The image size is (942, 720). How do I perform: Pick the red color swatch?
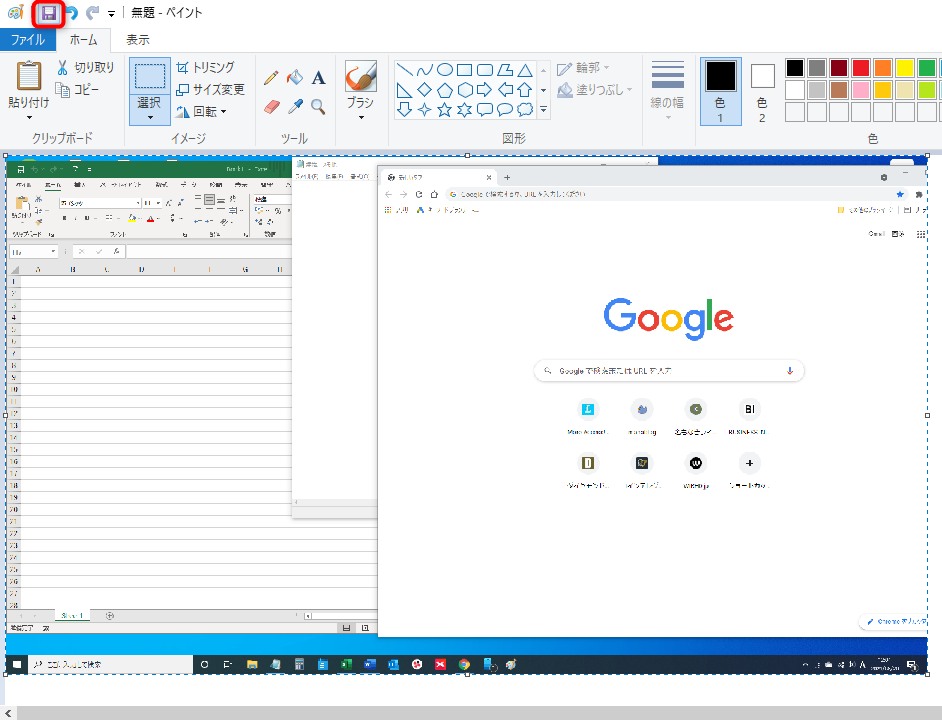861,68
